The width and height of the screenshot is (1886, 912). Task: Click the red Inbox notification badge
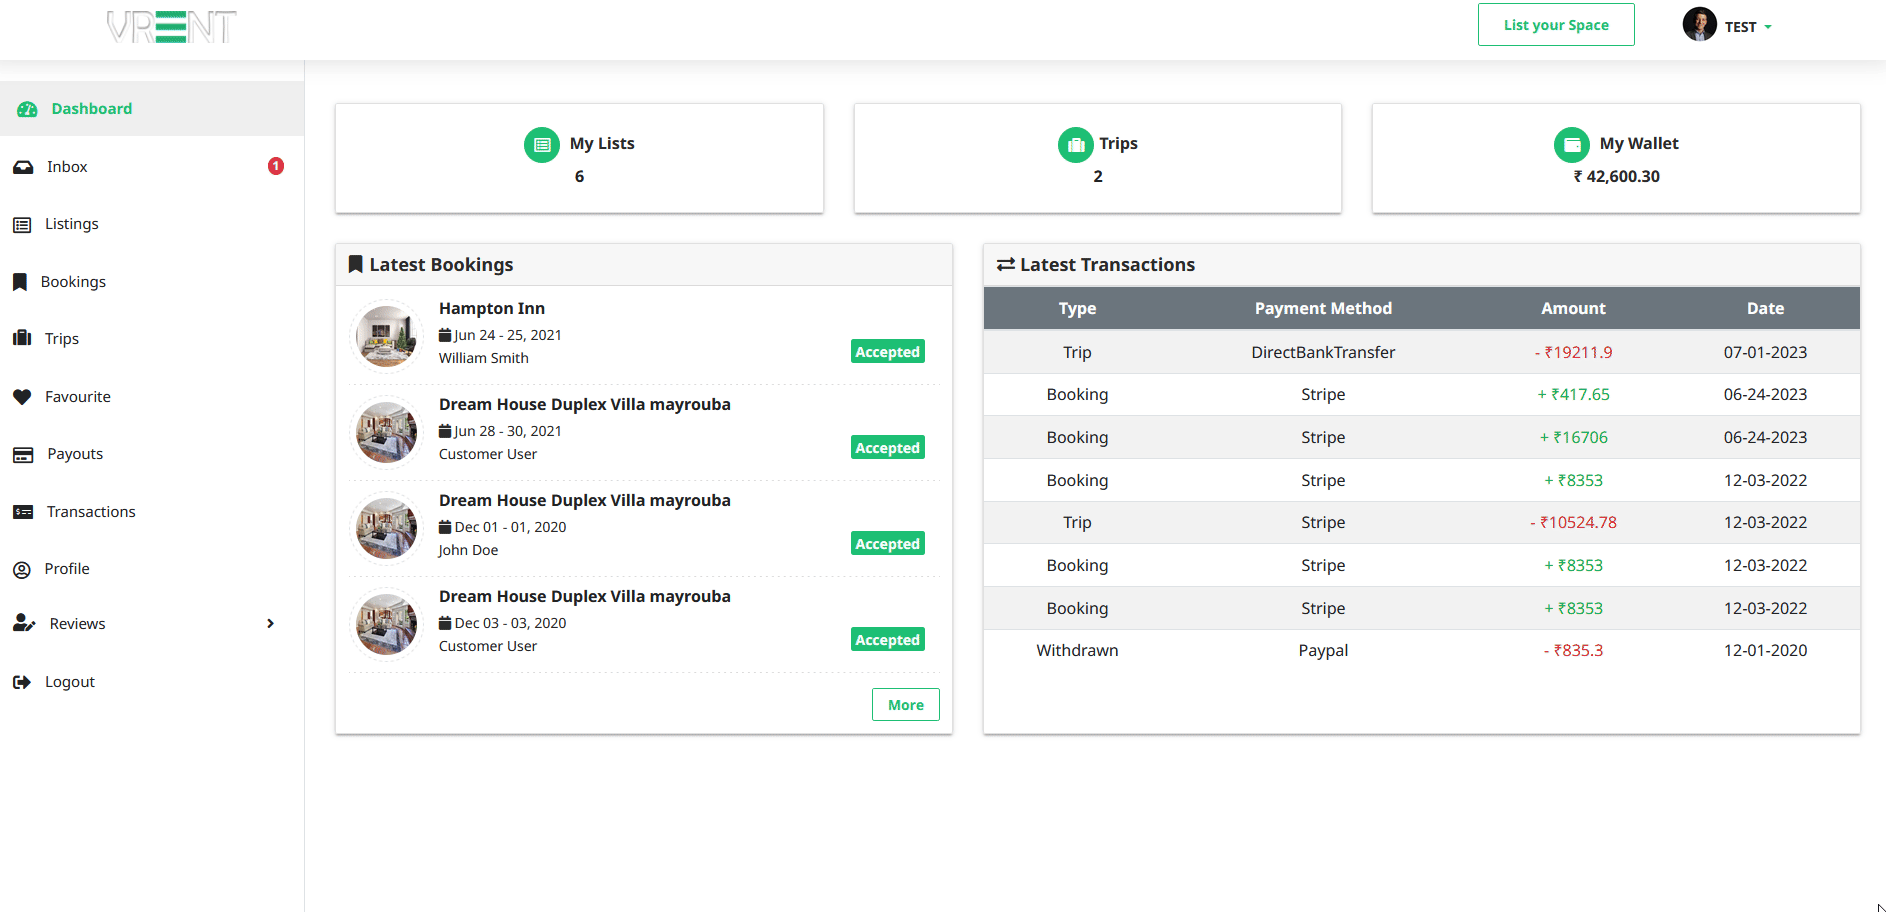pyautogui.click(x=276, y=166)
